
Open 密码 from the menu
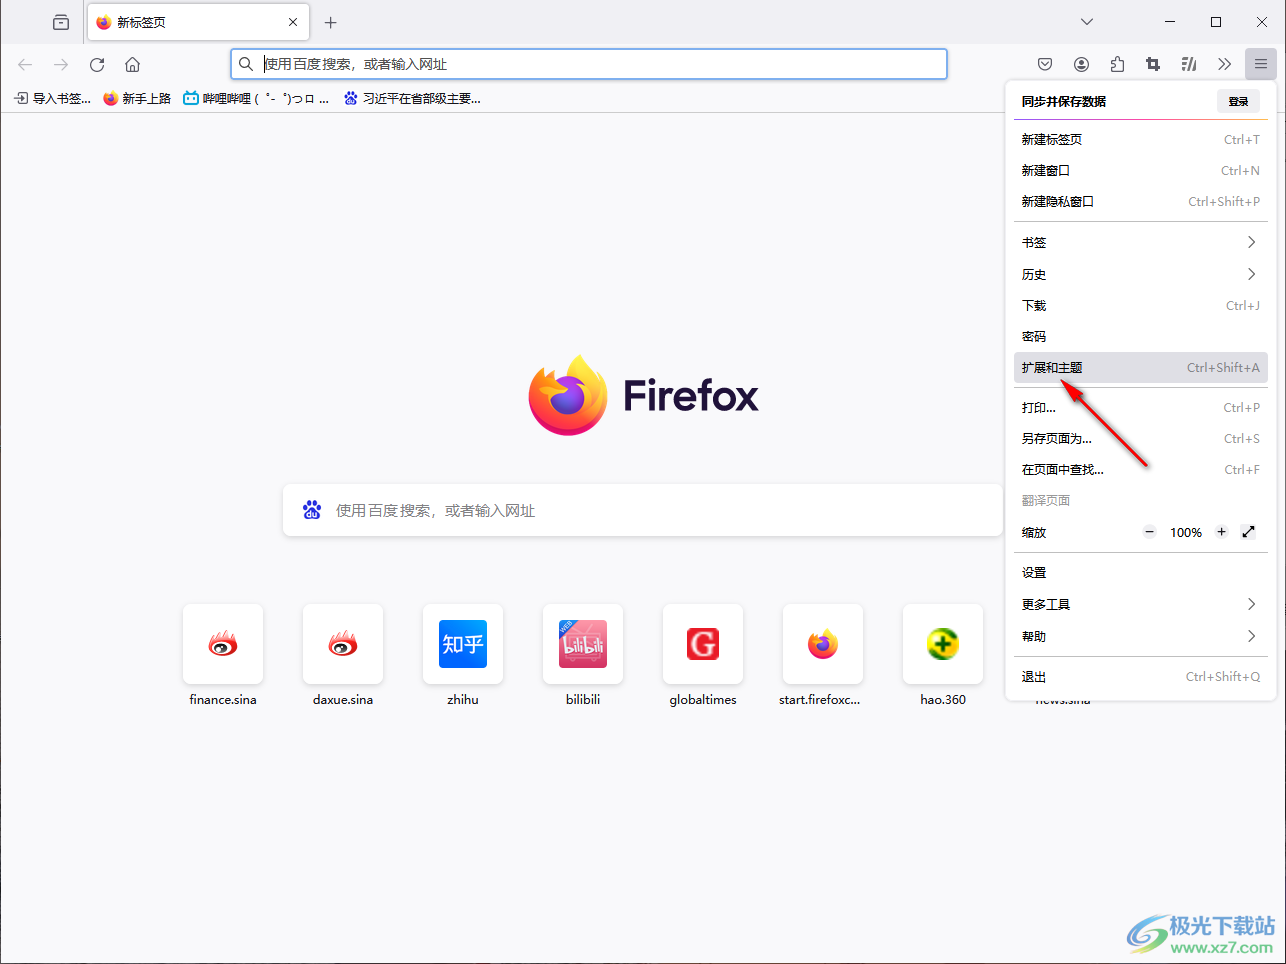pos(1141,336)
